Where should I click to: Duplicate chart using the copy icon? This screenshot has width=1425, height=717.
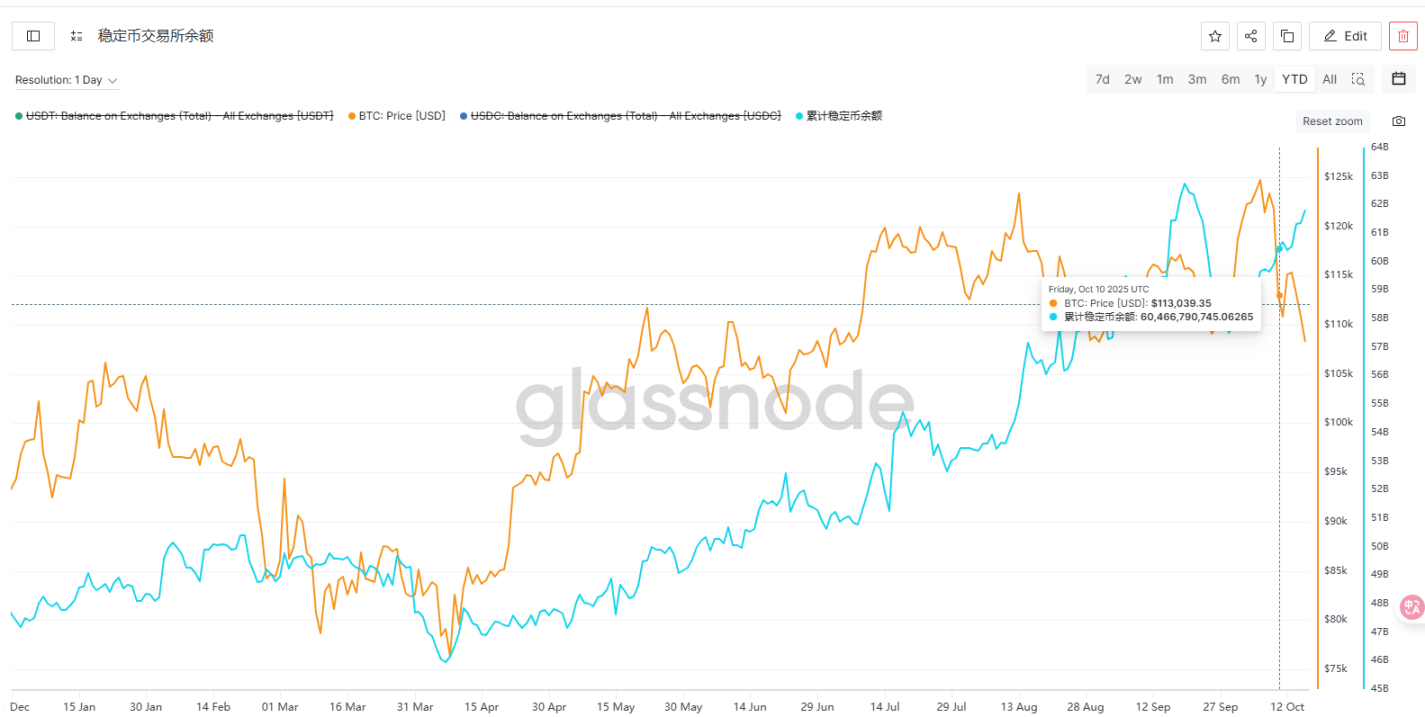click(1287, 36)
